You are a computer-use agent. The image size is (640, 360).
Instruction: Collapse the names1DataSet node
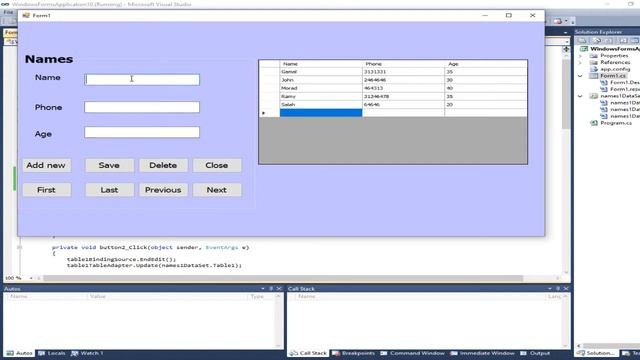click(x=580, y=96)
